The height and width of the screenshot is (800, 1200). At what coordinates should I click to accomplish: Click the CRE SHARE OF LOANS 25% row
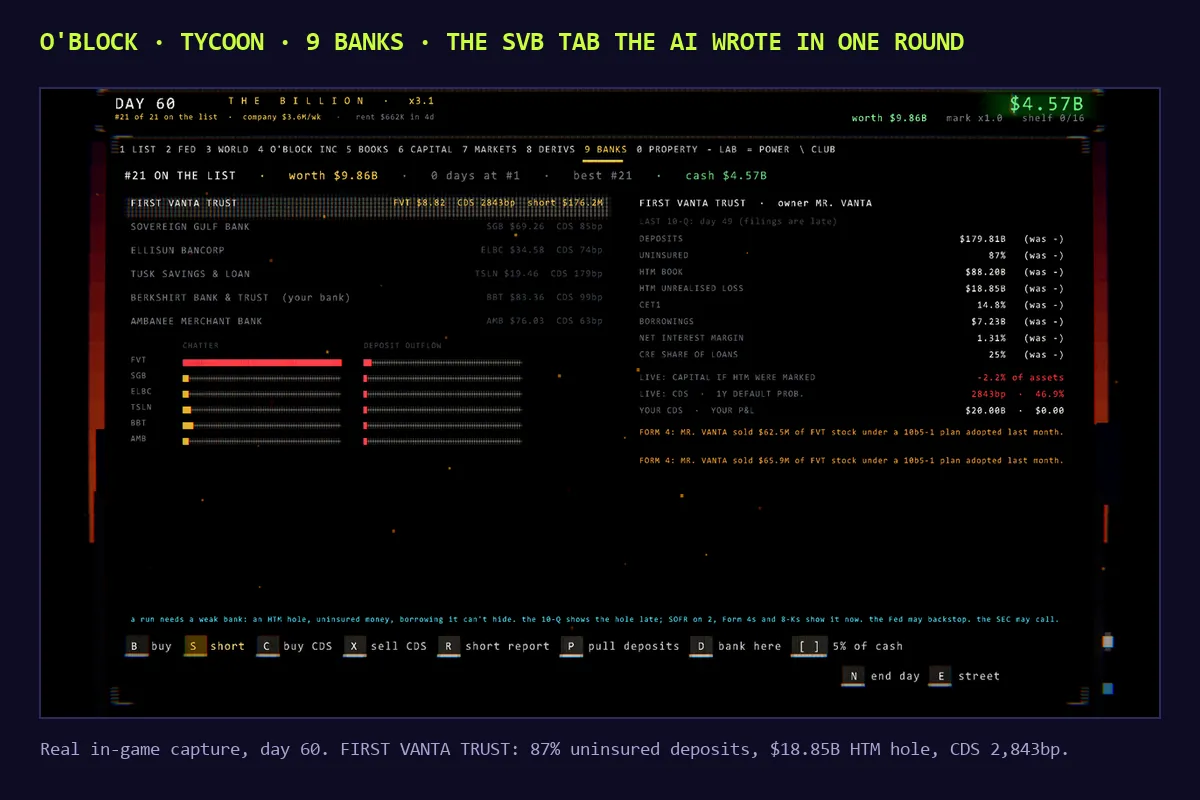point(851,355)
